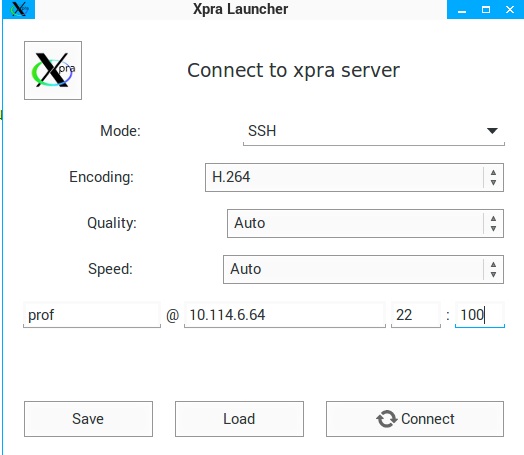Screen dimensions: 524x455
Task: Click the Speed up-down arrows
Action: 493,270
